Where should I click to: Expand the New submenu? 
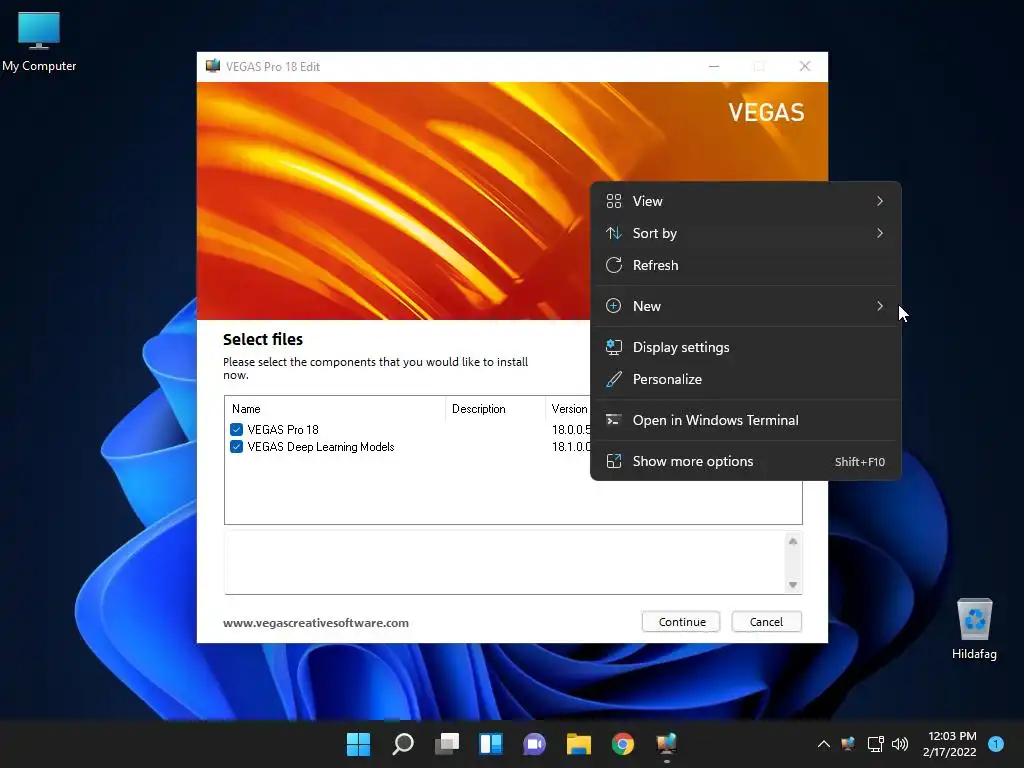(746, 306)
